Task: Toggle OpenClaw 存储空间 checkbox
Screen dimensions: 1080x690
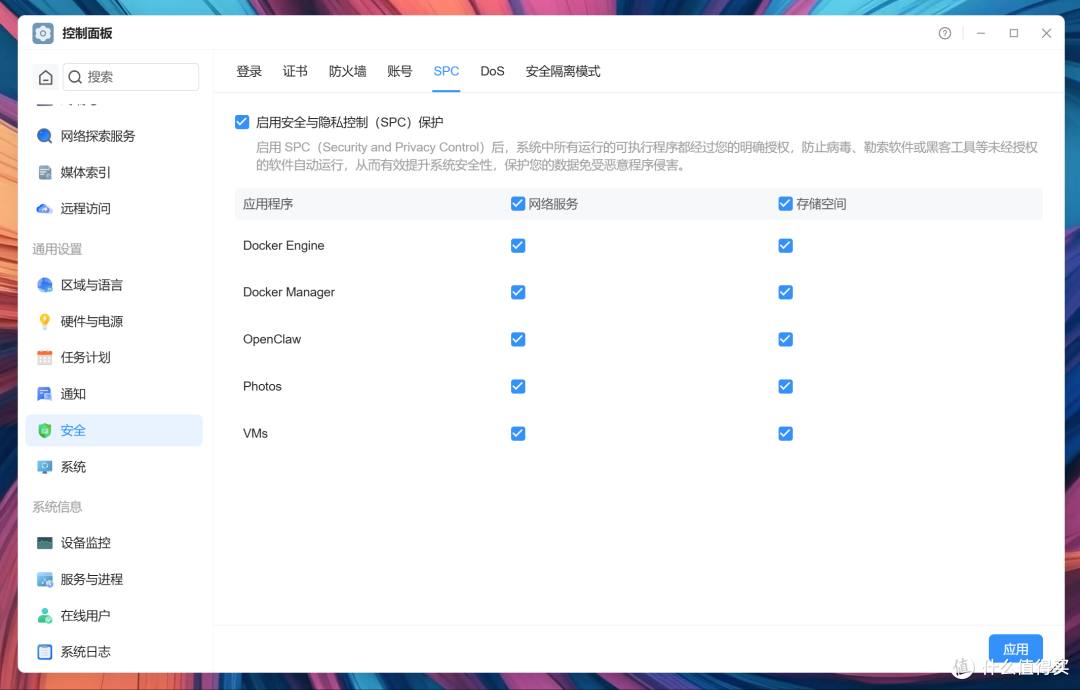Action: [x=785, y=339]
